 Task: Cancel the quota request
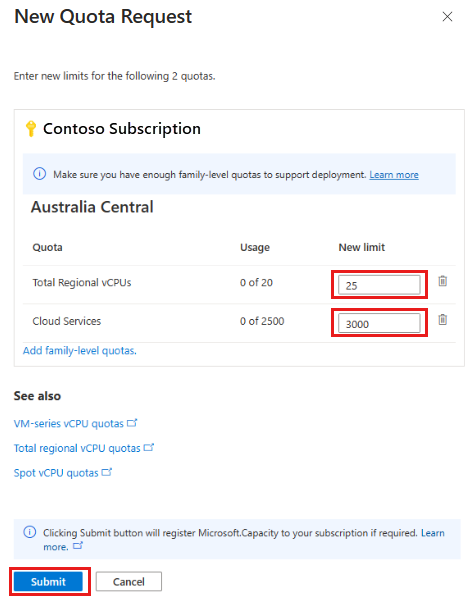click(x=129, y=582)
